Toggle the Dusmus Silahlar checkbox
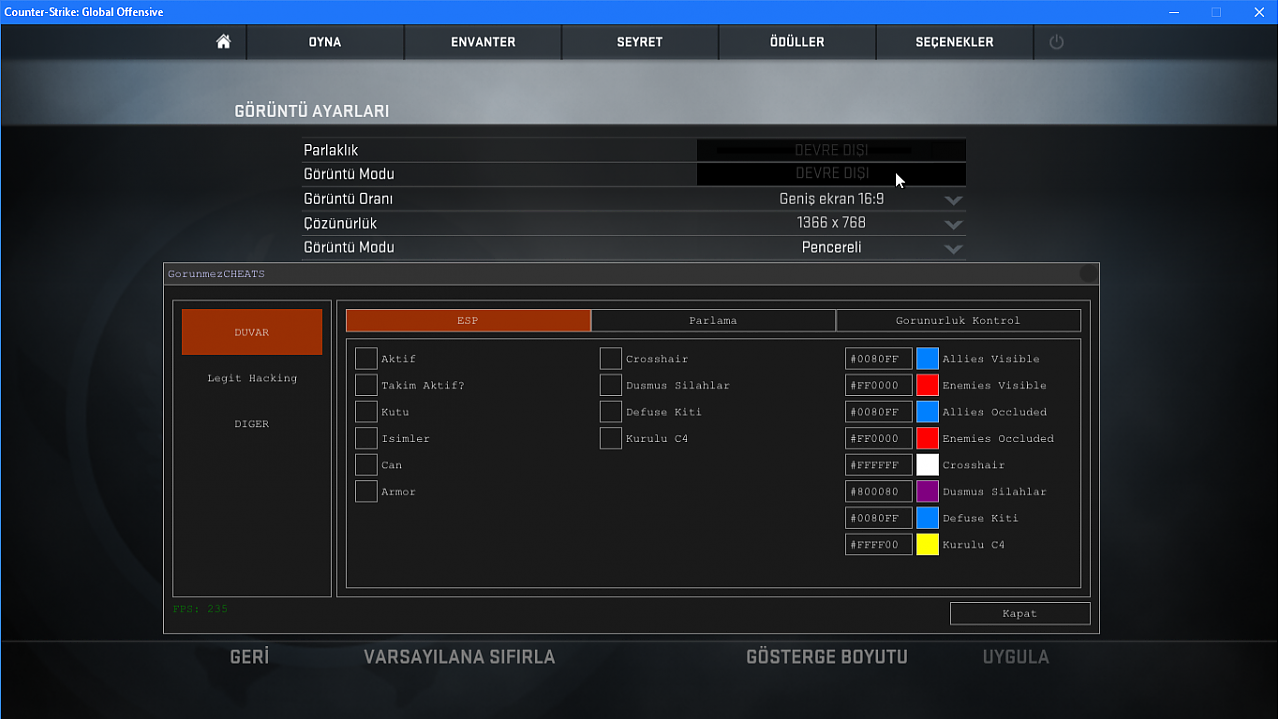 click(611, 385)
